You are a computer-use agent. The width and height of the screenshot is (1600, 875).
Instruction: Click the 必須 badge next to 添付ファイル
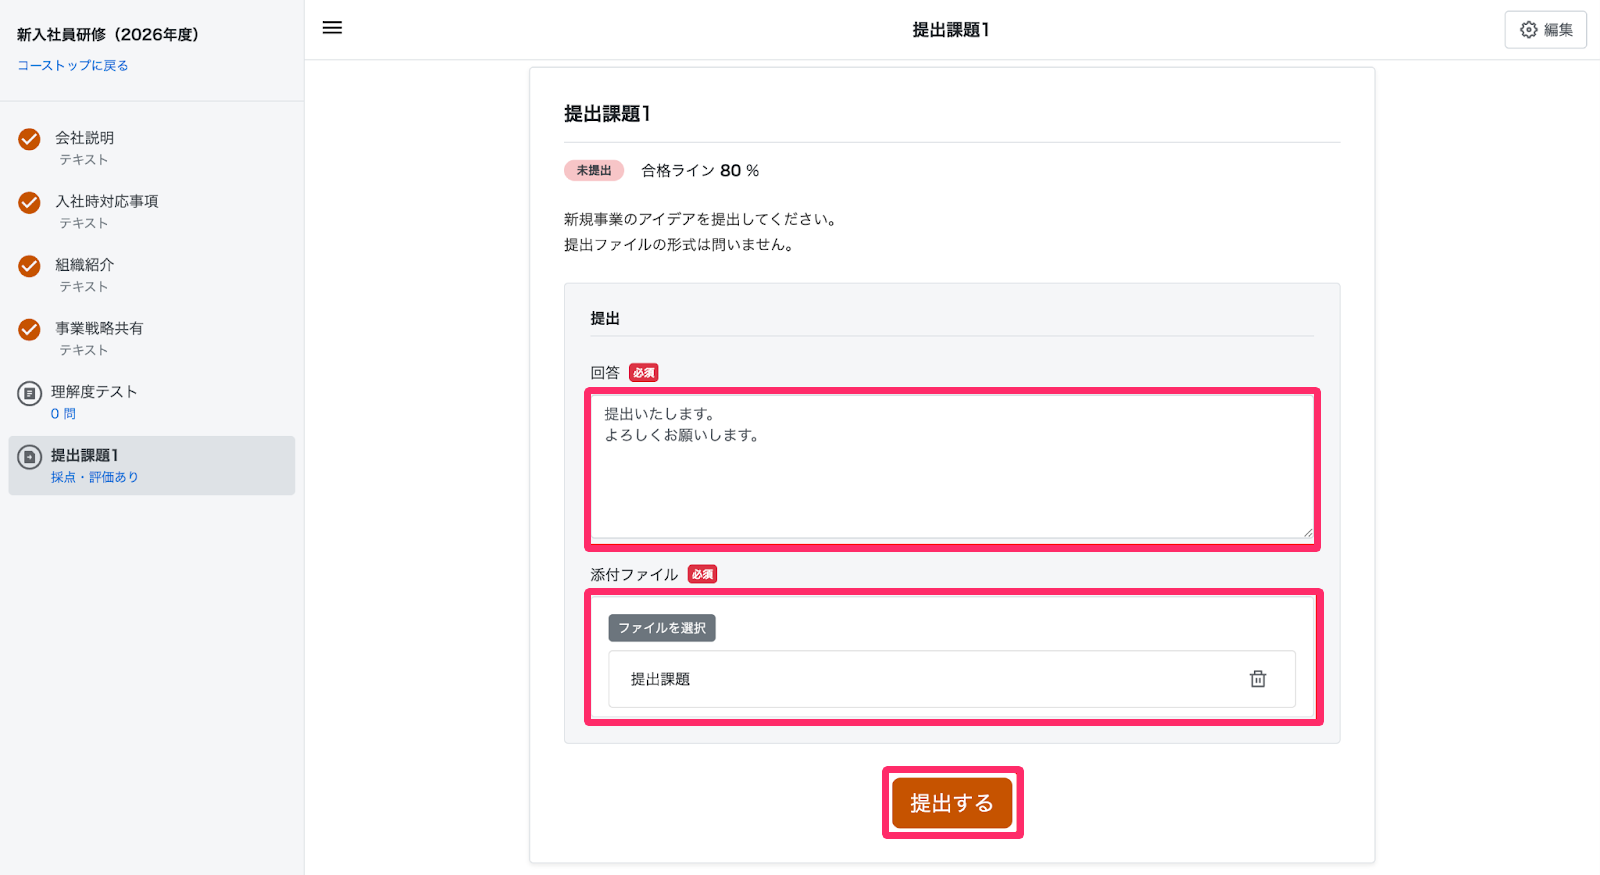[x=703, y=575]
